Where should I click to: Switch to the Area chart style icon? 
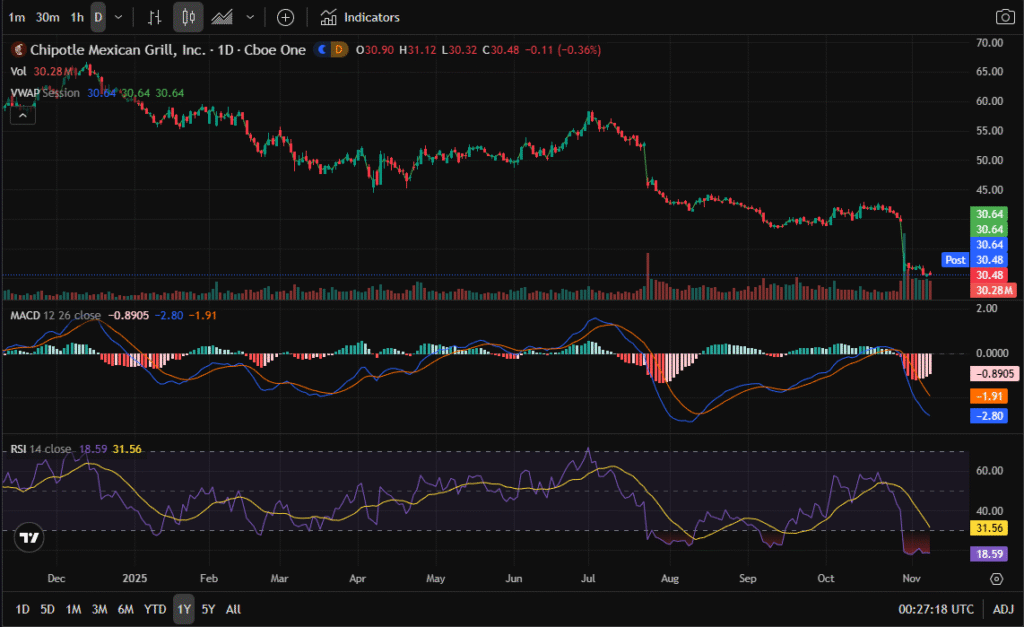pyautogui.click(x=222, y=17)
